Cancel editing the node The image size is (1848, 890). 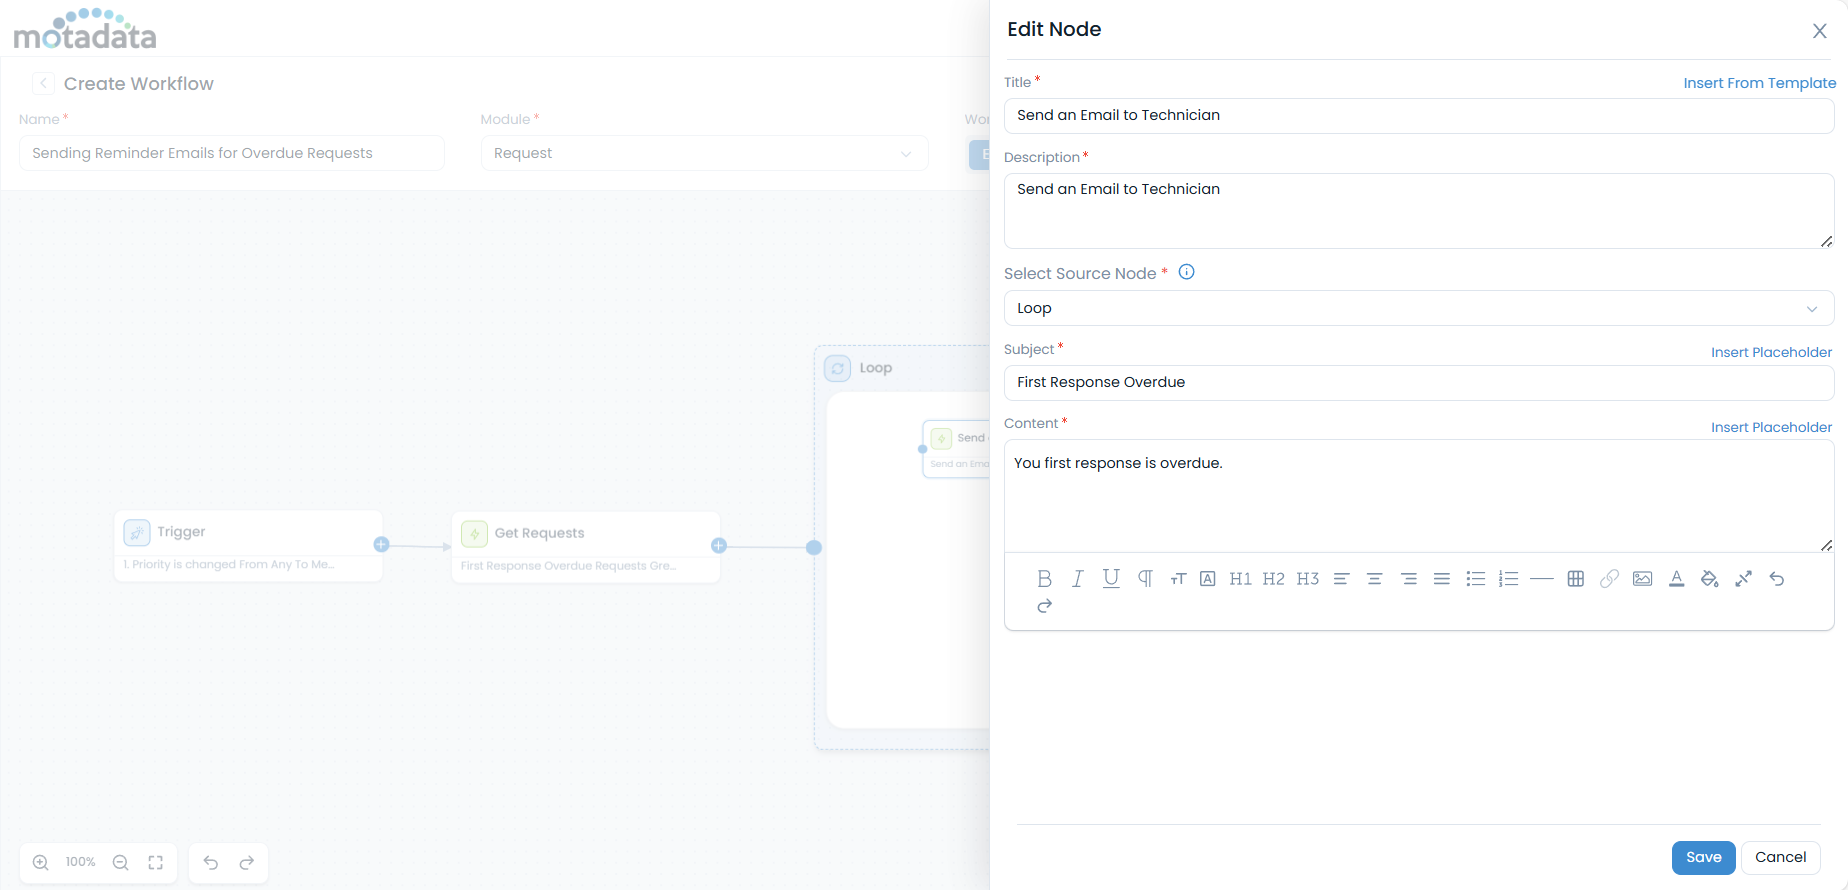[1780, 857]
